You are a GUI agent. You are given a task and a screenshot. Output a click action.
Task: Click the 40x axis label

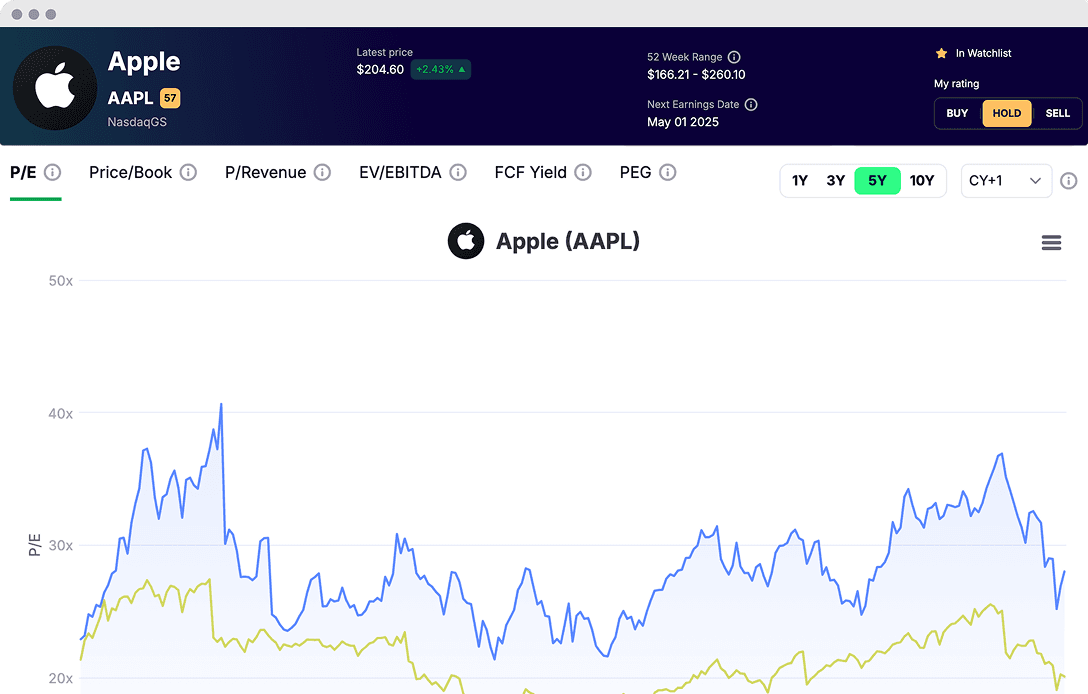pos(60,414)
